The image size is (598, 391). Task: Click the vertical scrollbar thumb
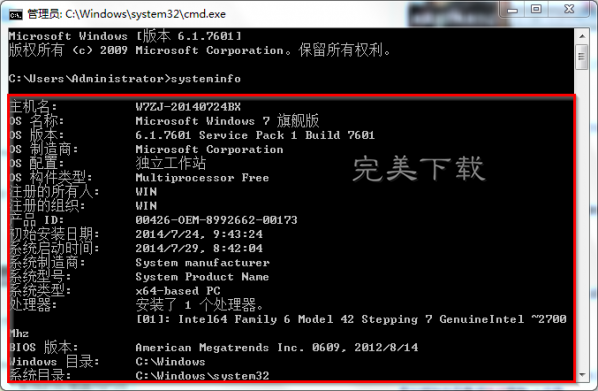tap(582, 57)
